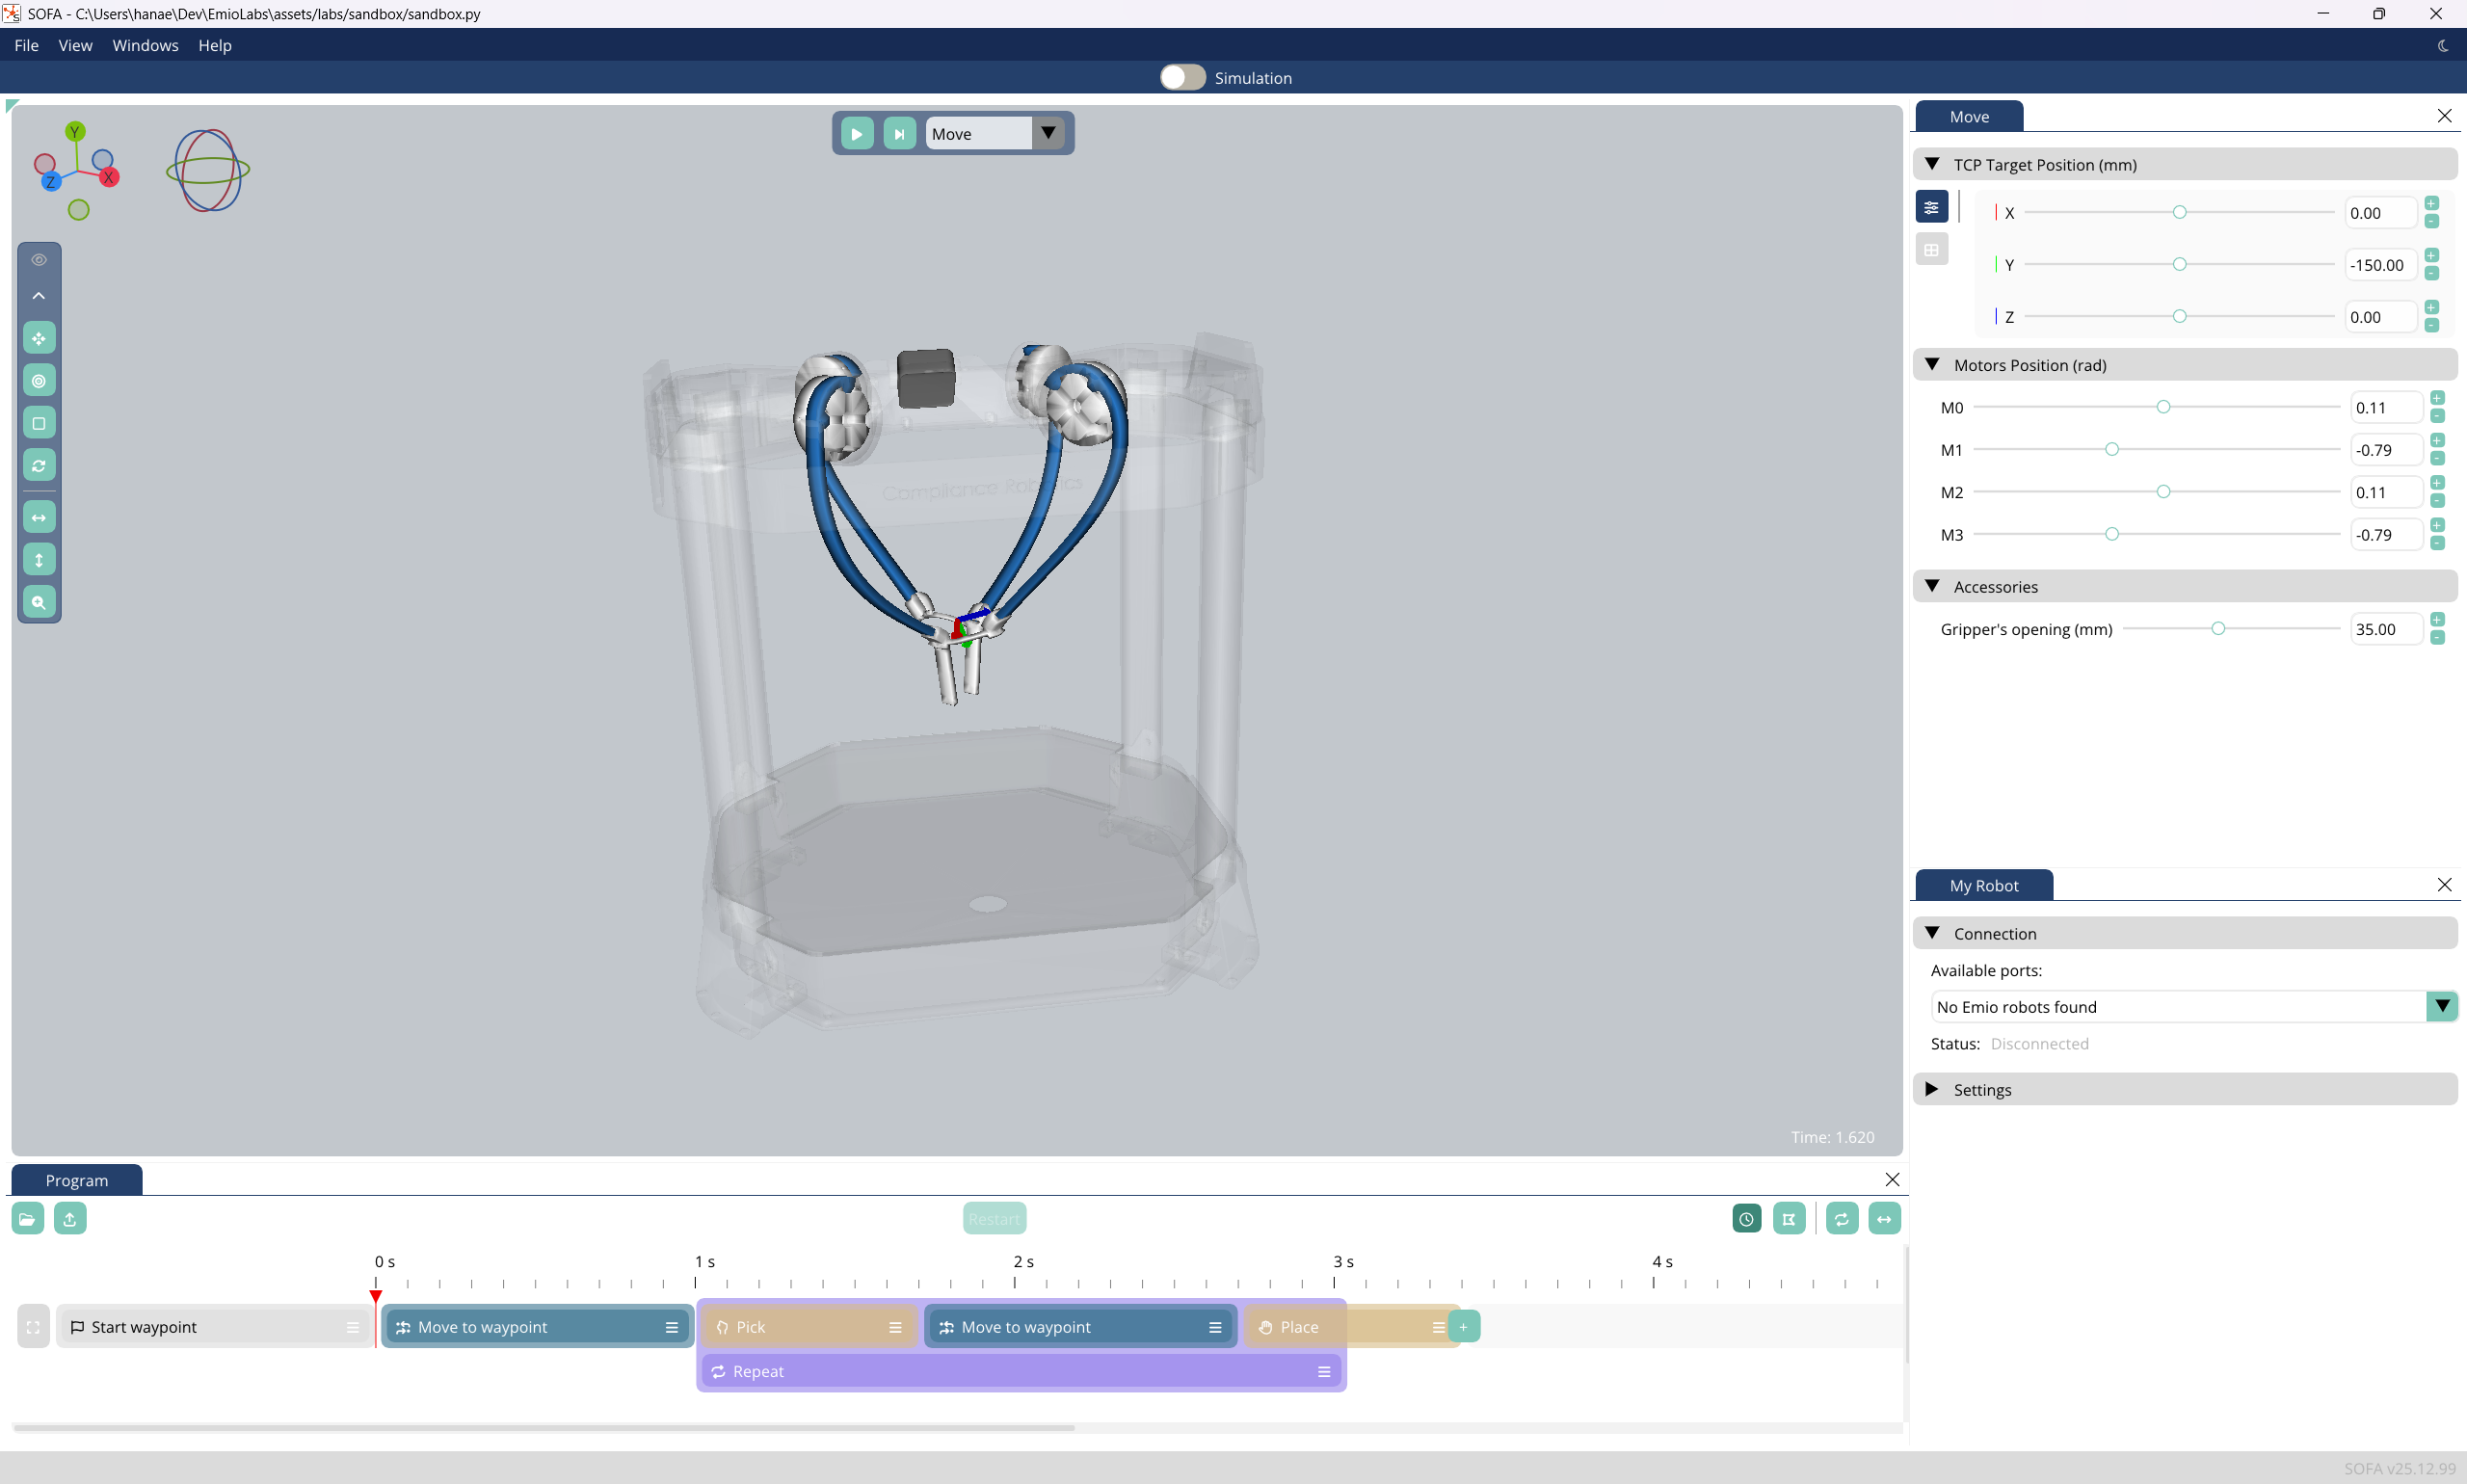Click the upload export icon in Program panel
The image size is (2467, 1484).
[x=70, y=1218]
